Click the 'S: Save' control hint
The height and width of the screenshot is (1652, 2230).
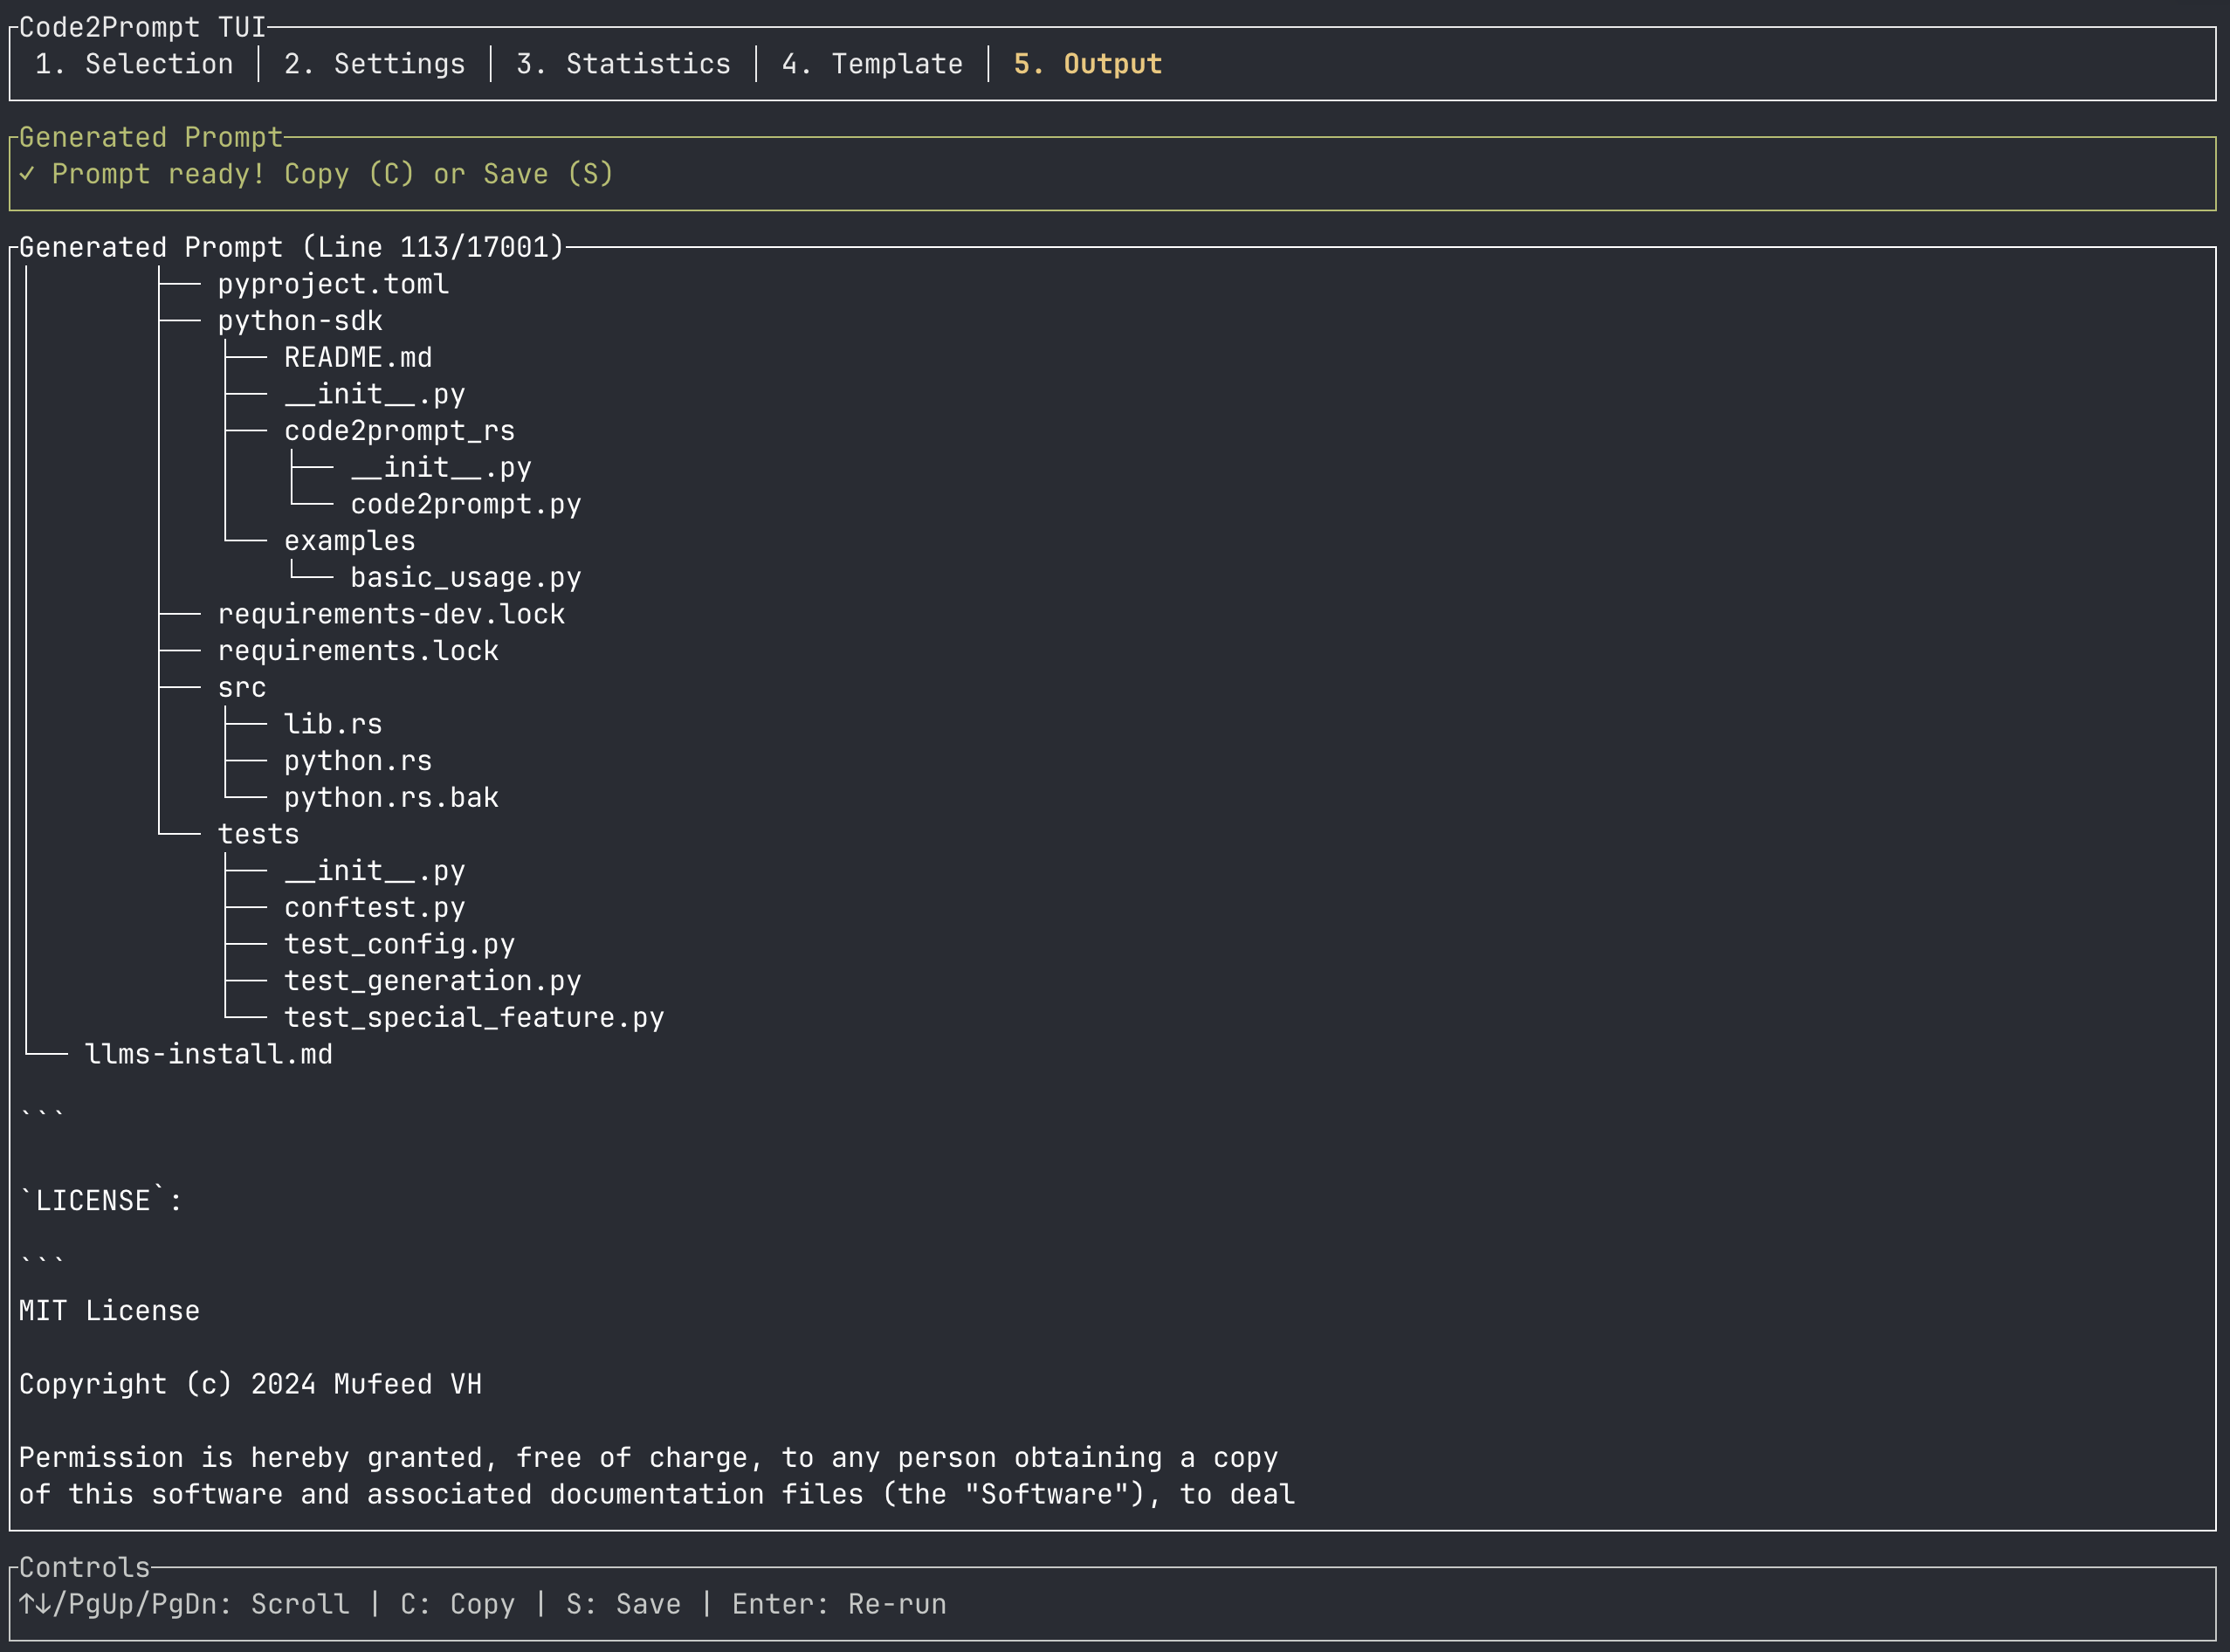pyautogui.click(x=624, y=1604)
